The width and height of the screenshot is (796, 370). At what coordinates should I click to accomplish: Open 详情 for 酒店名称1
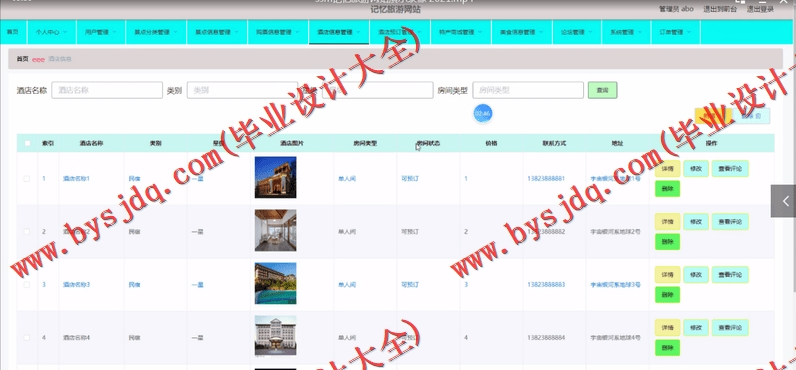[667, 169]
